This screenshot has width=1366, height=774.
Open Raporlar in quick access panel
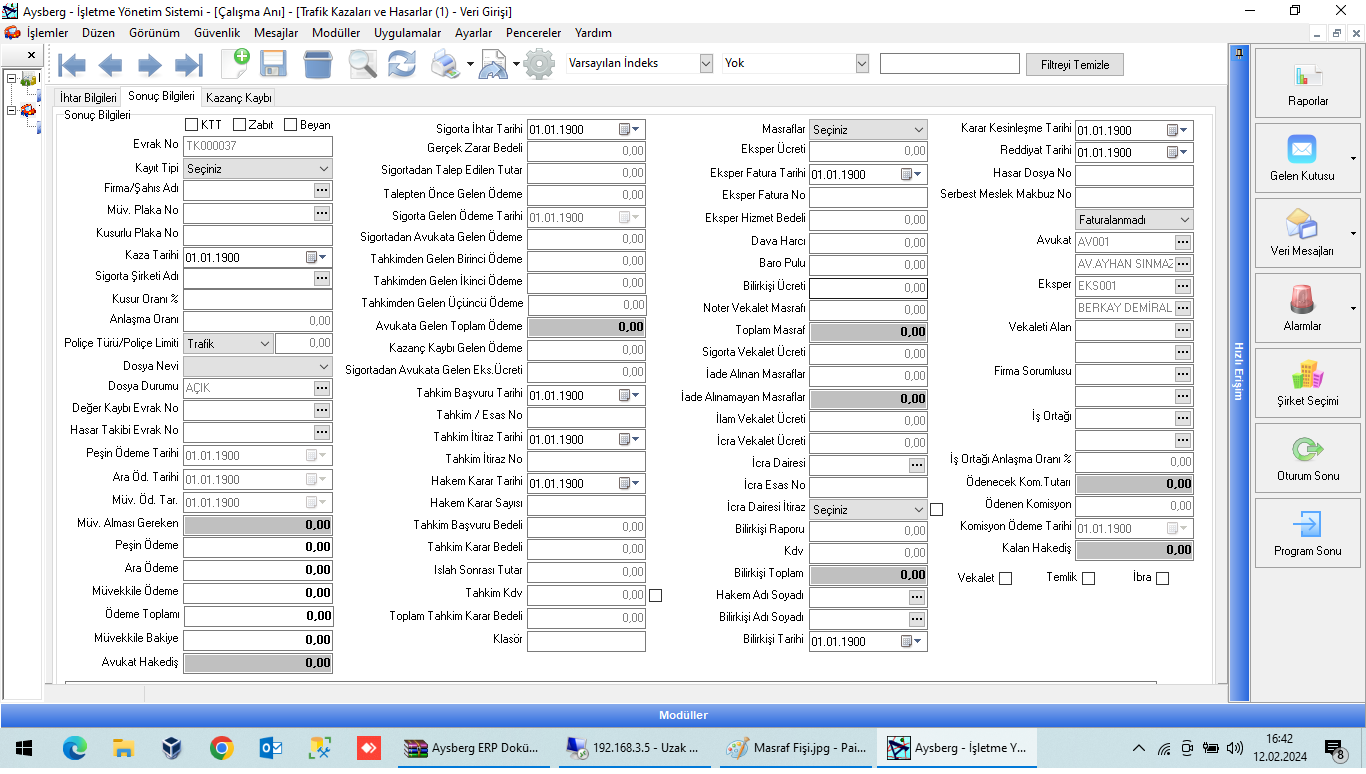1307,83
